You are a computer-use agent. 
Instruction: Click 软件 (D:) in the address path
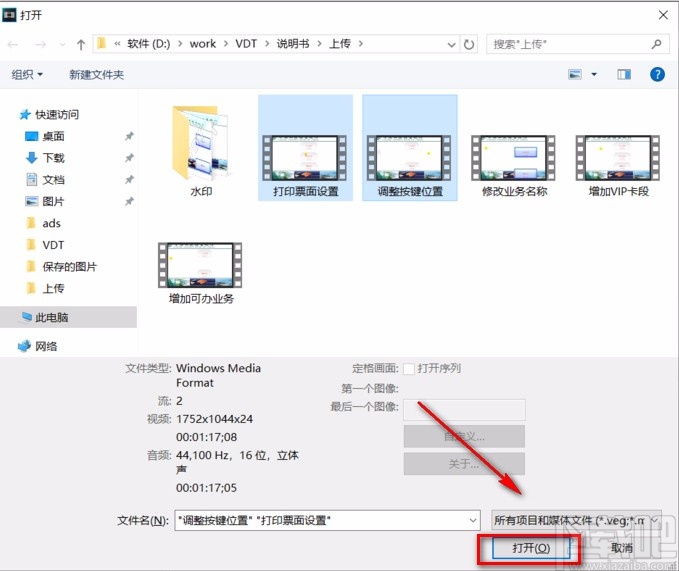(x=149, y=44)
